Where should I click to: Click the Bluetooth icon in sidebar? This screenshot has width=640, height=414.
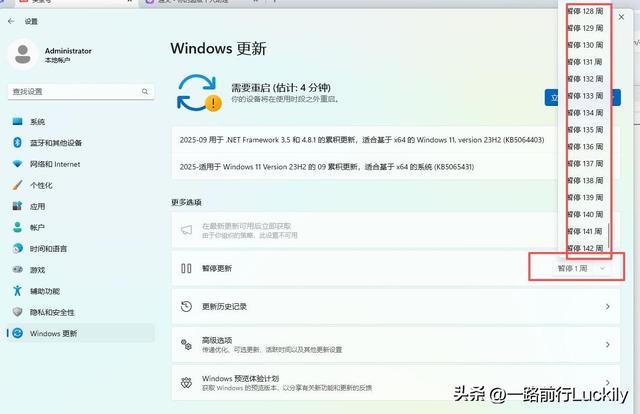point(18,142)
